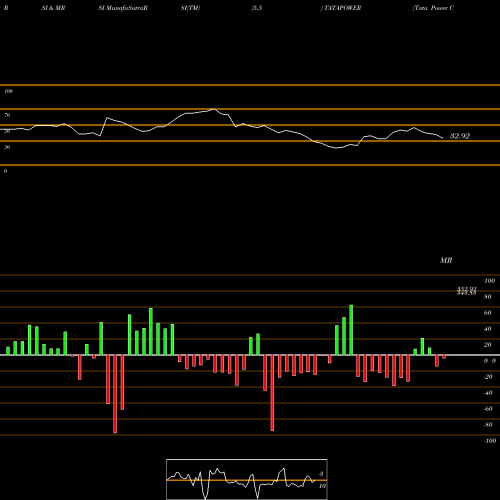The image size is (500, 500).
Task: Click the MR axis label 40
Action: 488,329
